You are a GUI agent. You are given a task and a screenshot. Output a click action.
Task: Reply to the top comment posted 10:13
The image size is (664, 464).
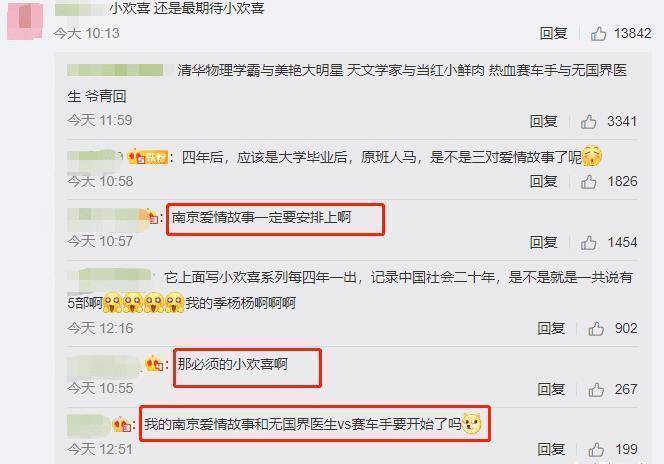pos(553,33)
